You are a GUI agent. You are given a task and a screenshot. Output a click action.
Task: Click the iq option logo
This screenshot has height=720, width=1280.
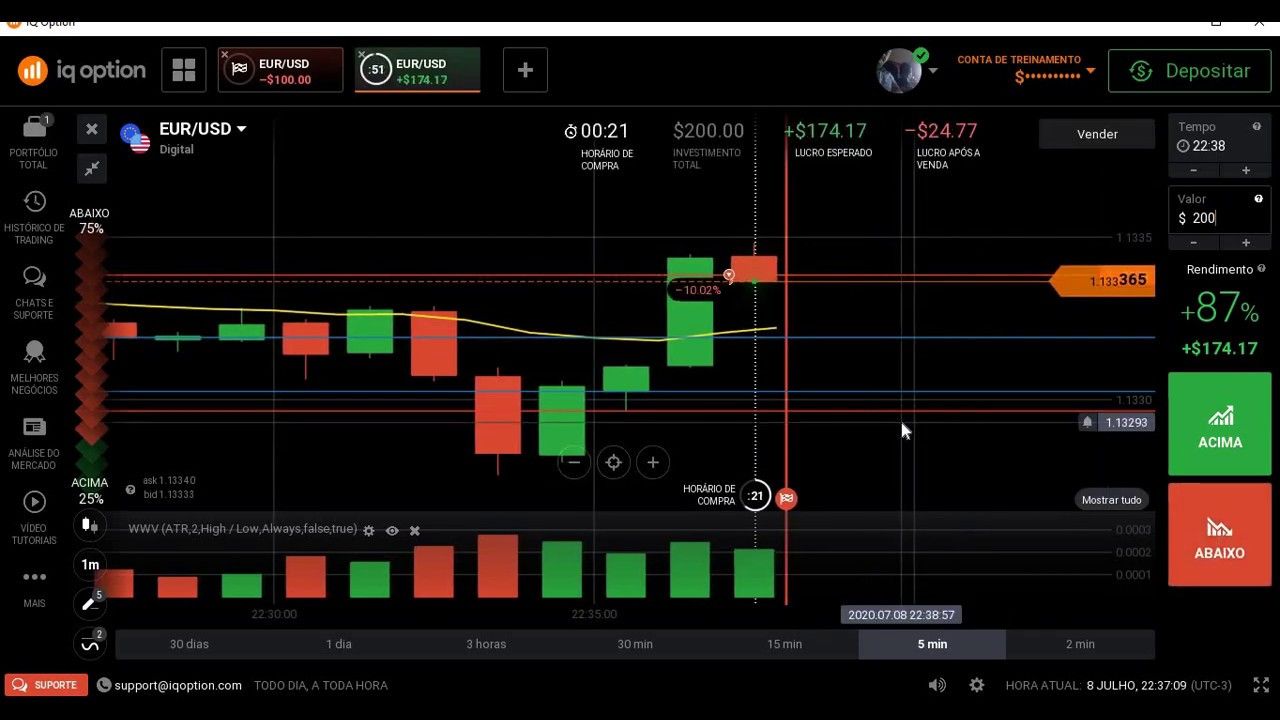(x=82, y=70)
